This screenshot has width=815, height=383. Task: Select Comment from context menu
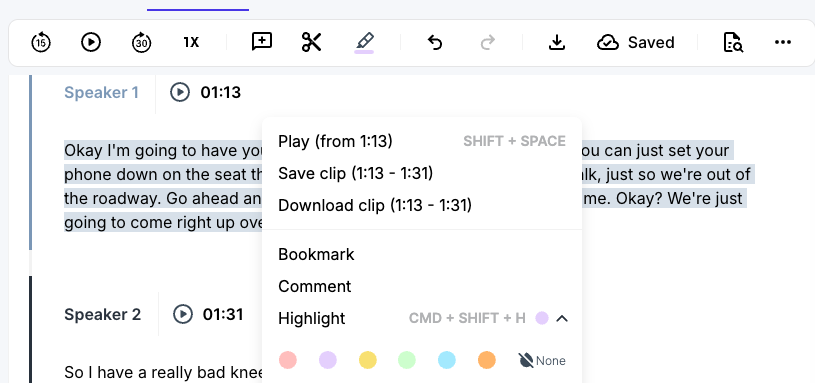tap(422, 286)
